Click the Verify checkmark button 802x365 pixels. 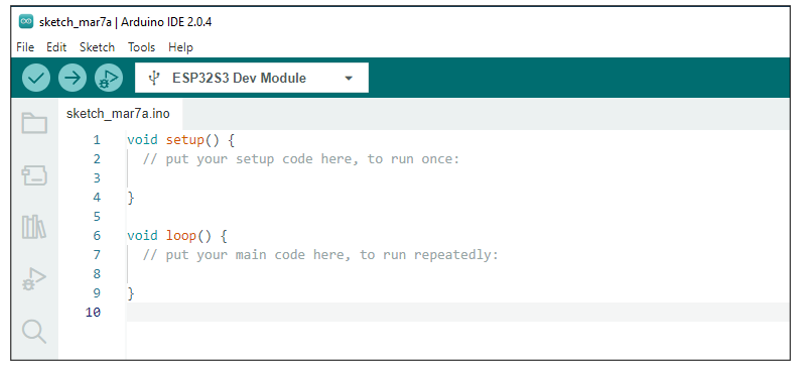pyautogui.click(x=36, y=78)
